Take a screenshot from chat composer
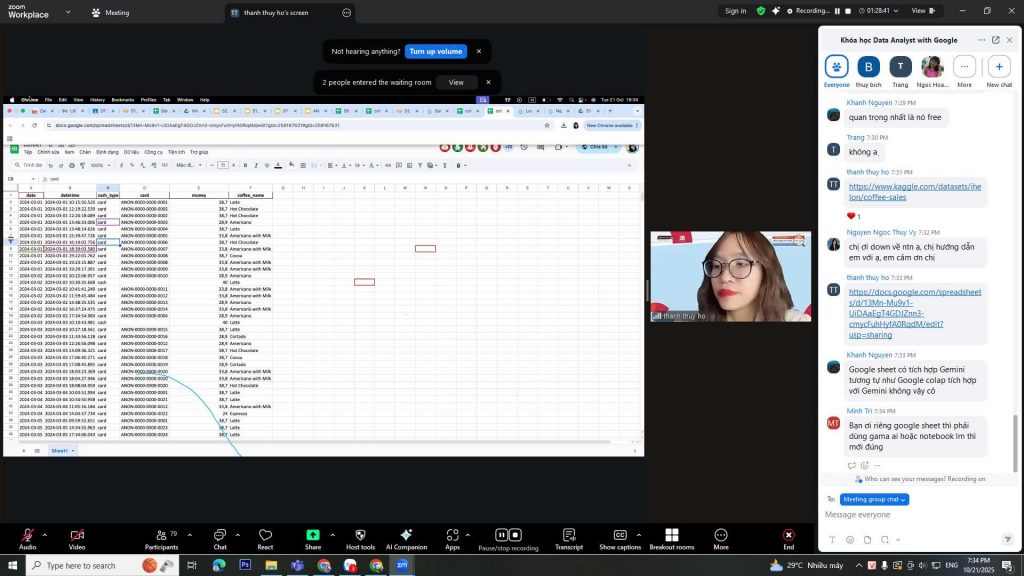Viewport: 1024px width, 576px height. (885, 540)
